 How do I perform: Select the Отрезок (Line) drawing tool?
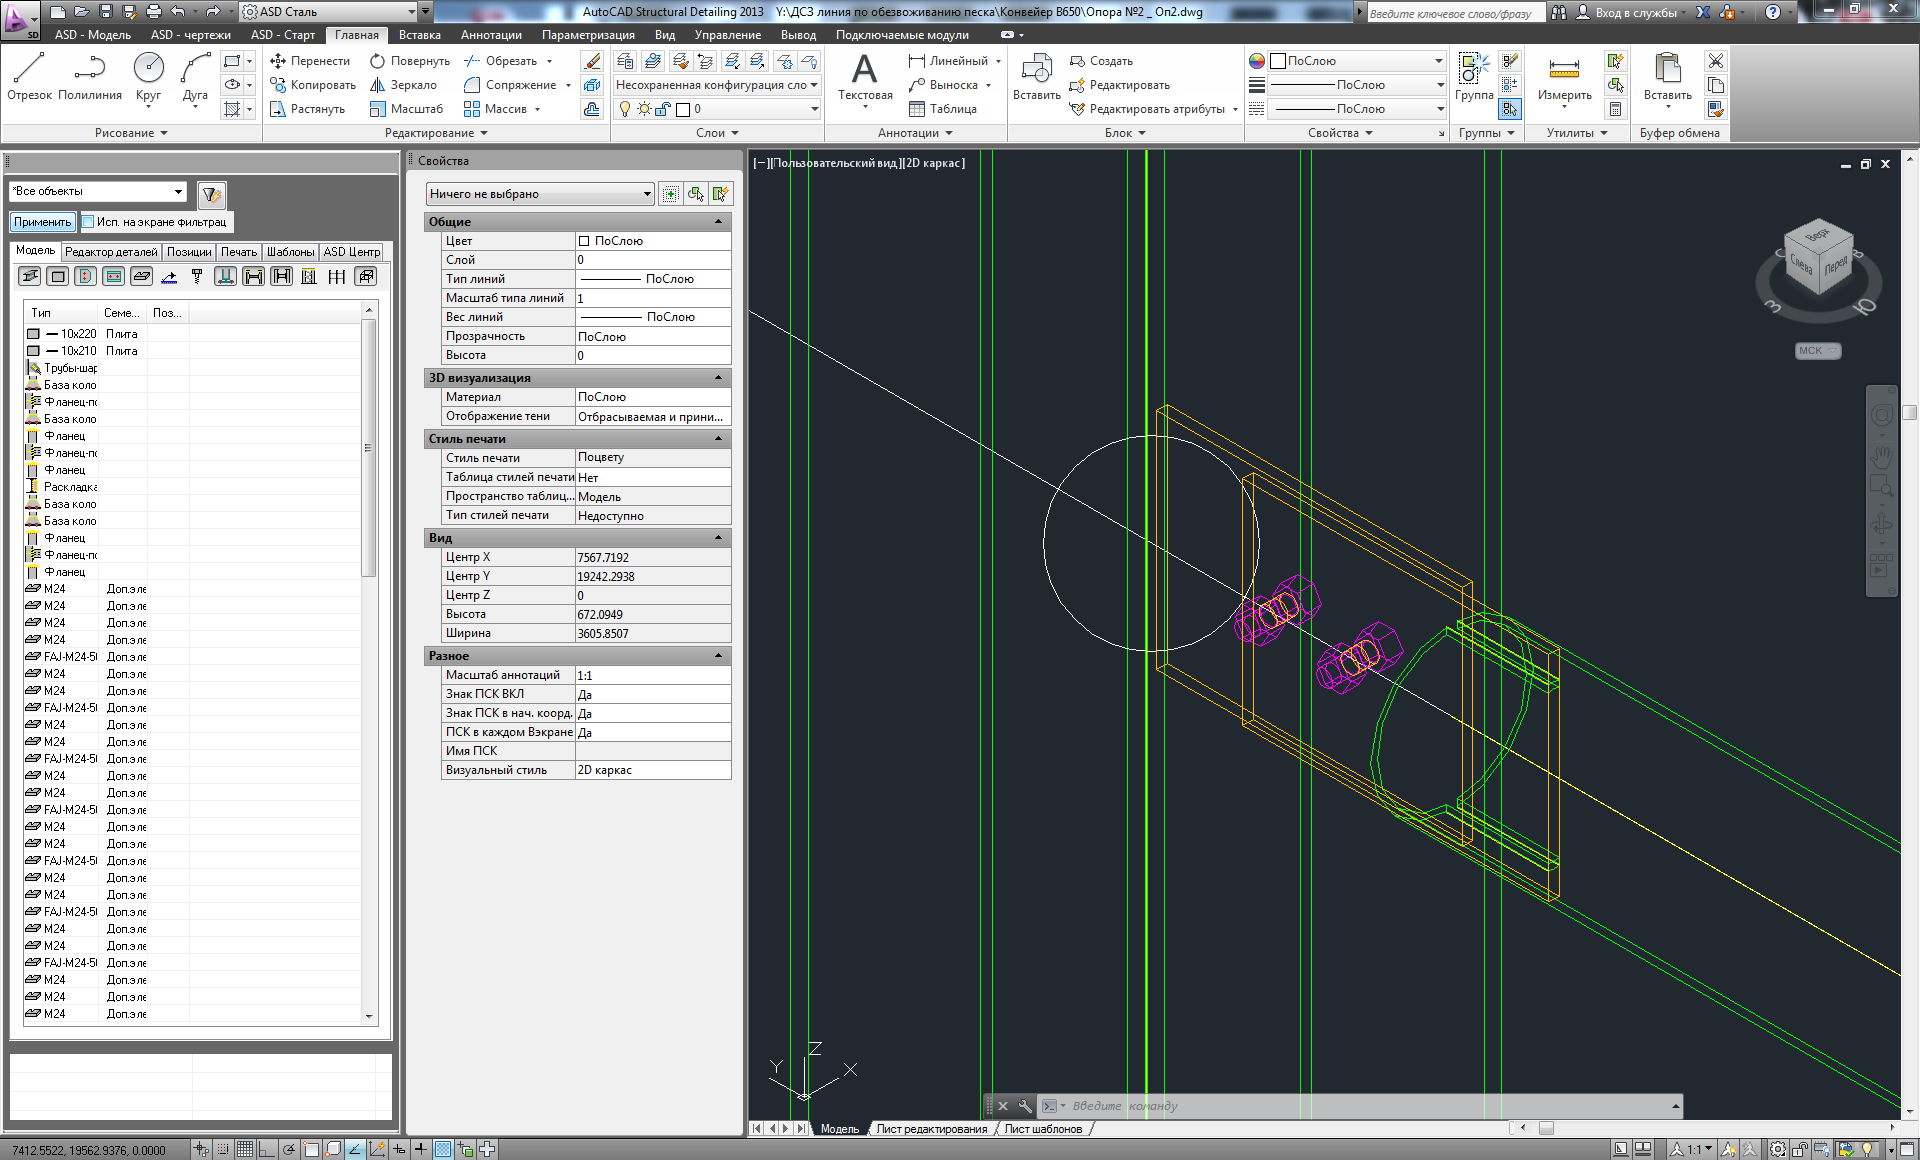coord(27,70)
